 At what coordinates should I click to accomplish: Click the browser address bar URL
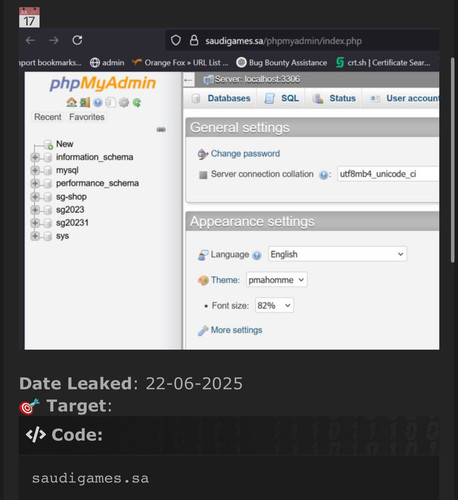[x=283, y=41]
